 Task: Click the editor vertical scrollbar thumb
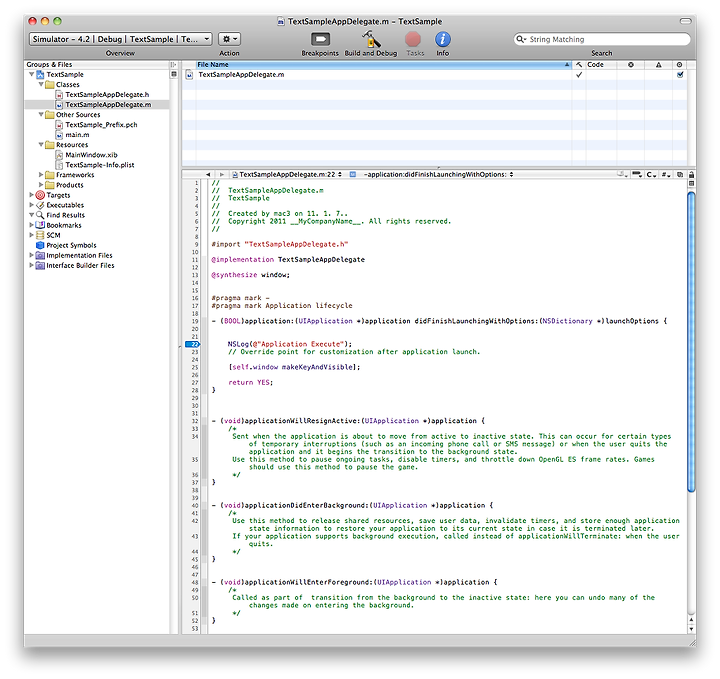[x=691, y=342]
